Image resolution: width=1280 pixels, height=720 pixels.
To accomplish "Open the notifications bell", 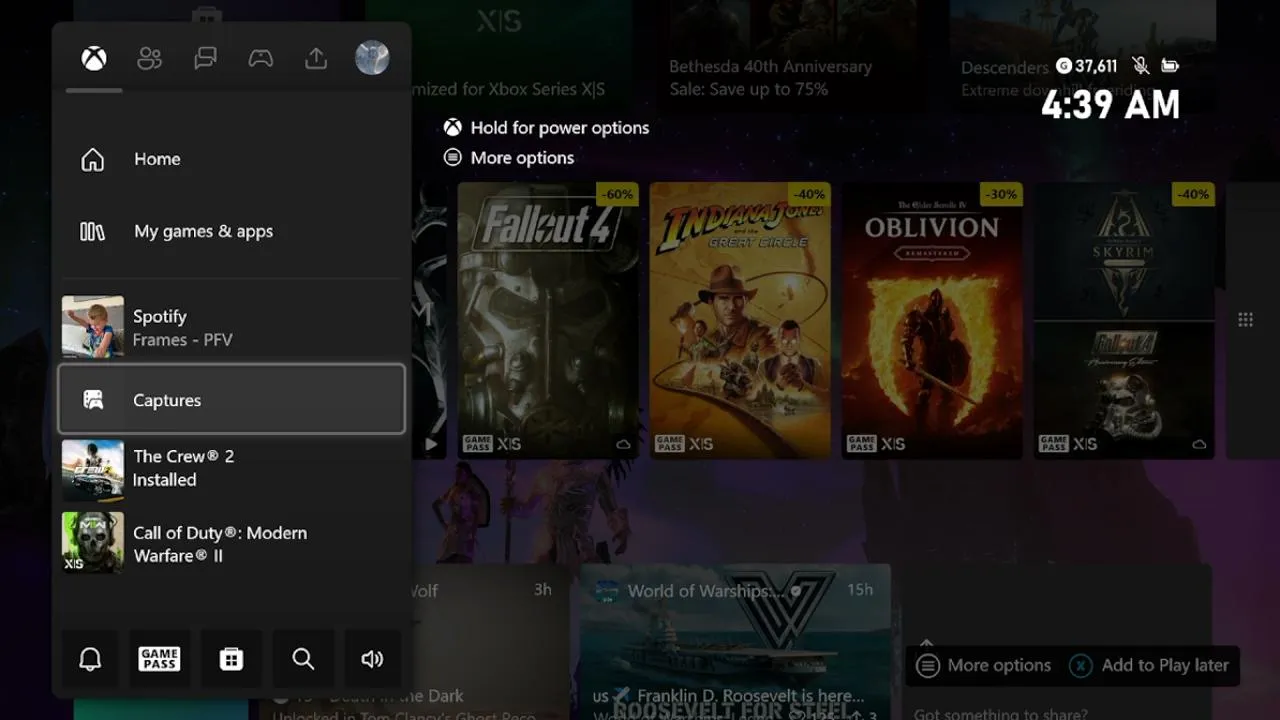I will (90, 659).
